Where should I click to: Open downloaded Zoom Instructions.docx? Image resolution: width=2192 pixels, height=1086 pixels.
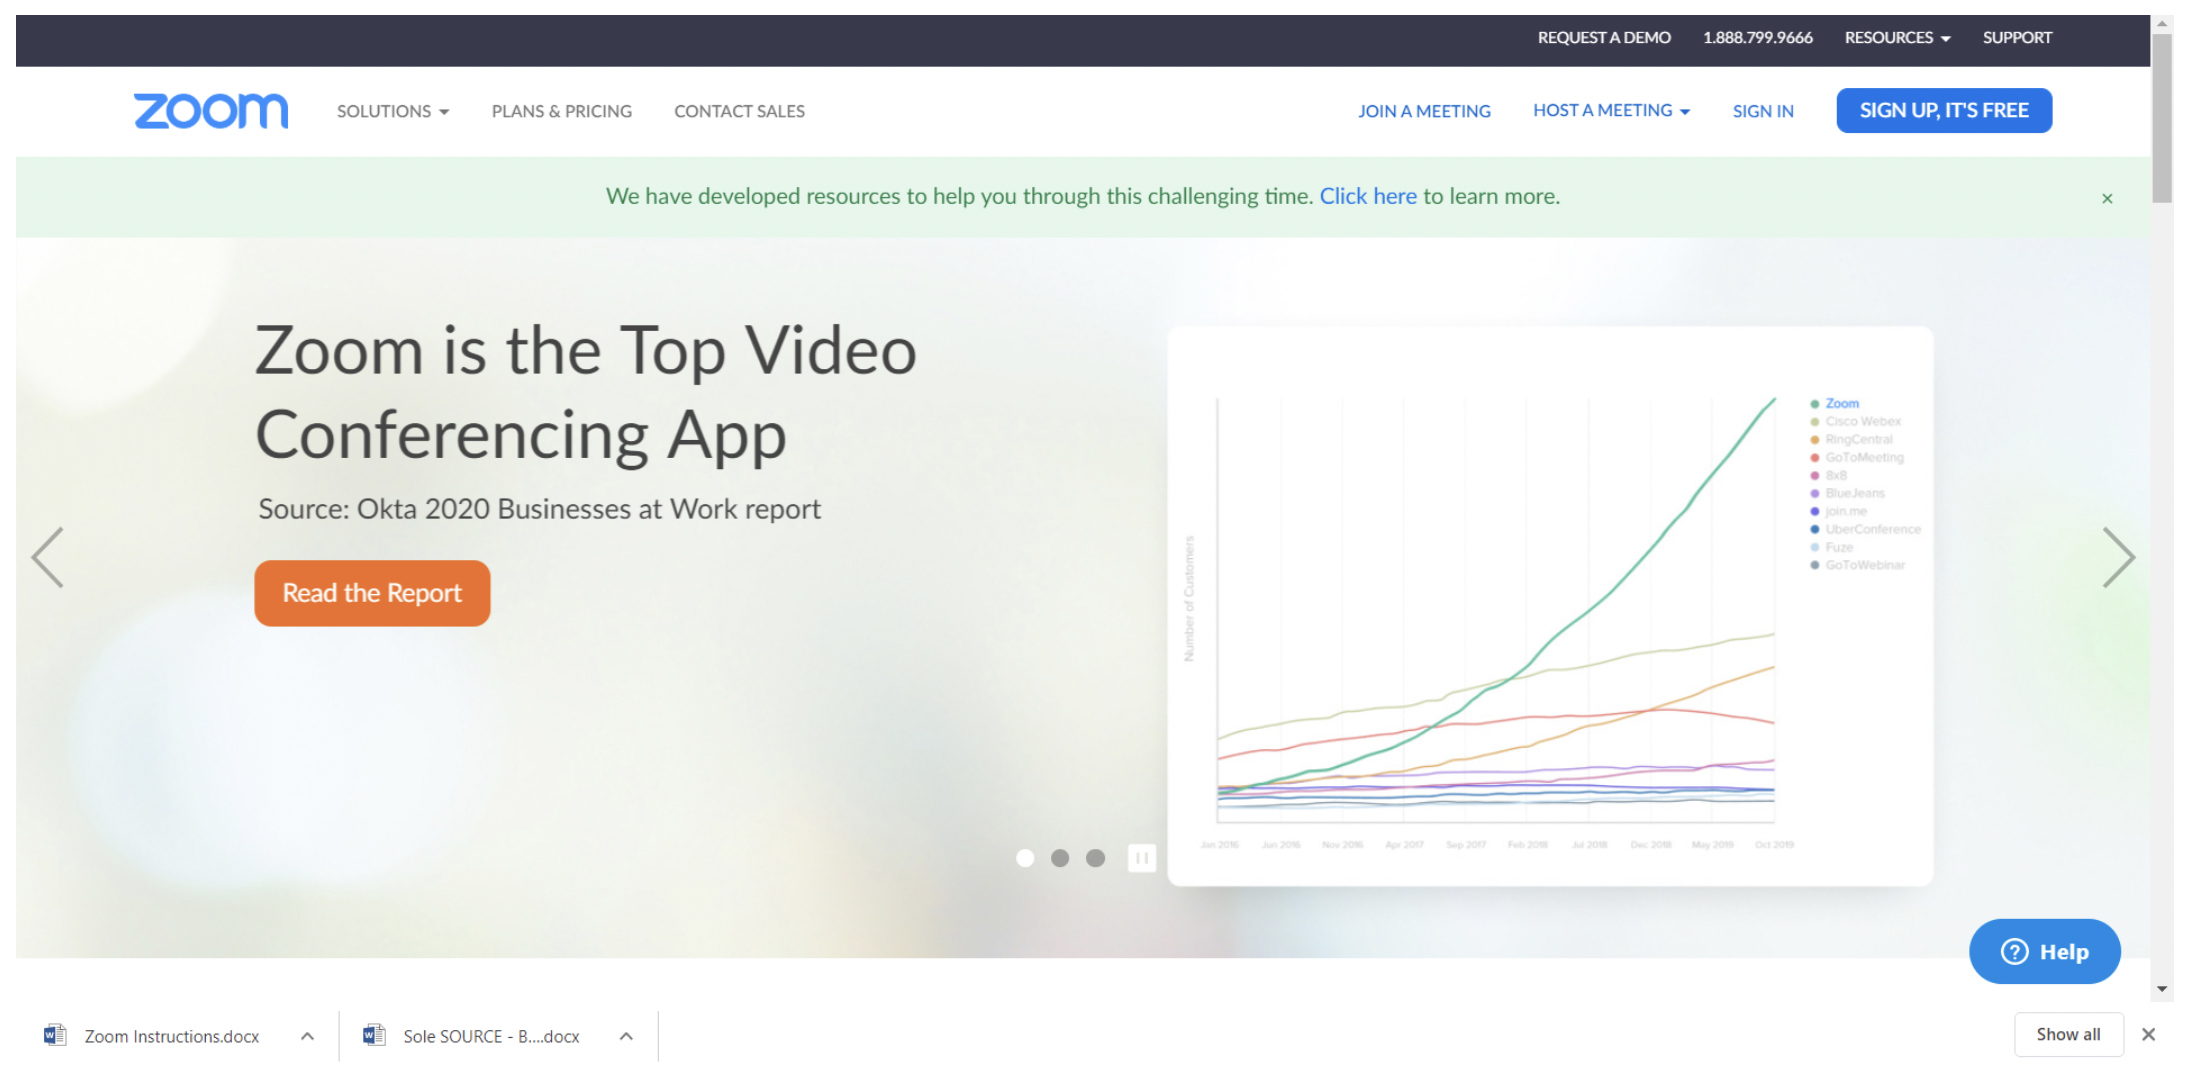point(171,1036)
